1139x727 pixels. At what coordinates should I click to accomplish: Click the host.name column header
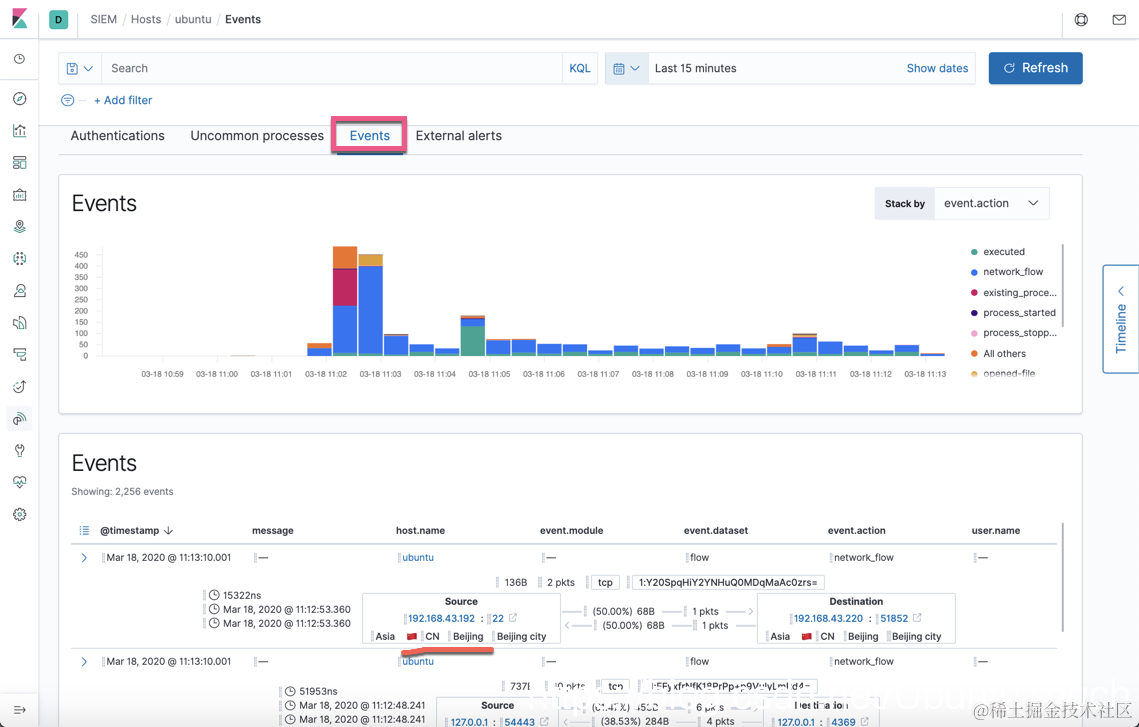(421, 530)
